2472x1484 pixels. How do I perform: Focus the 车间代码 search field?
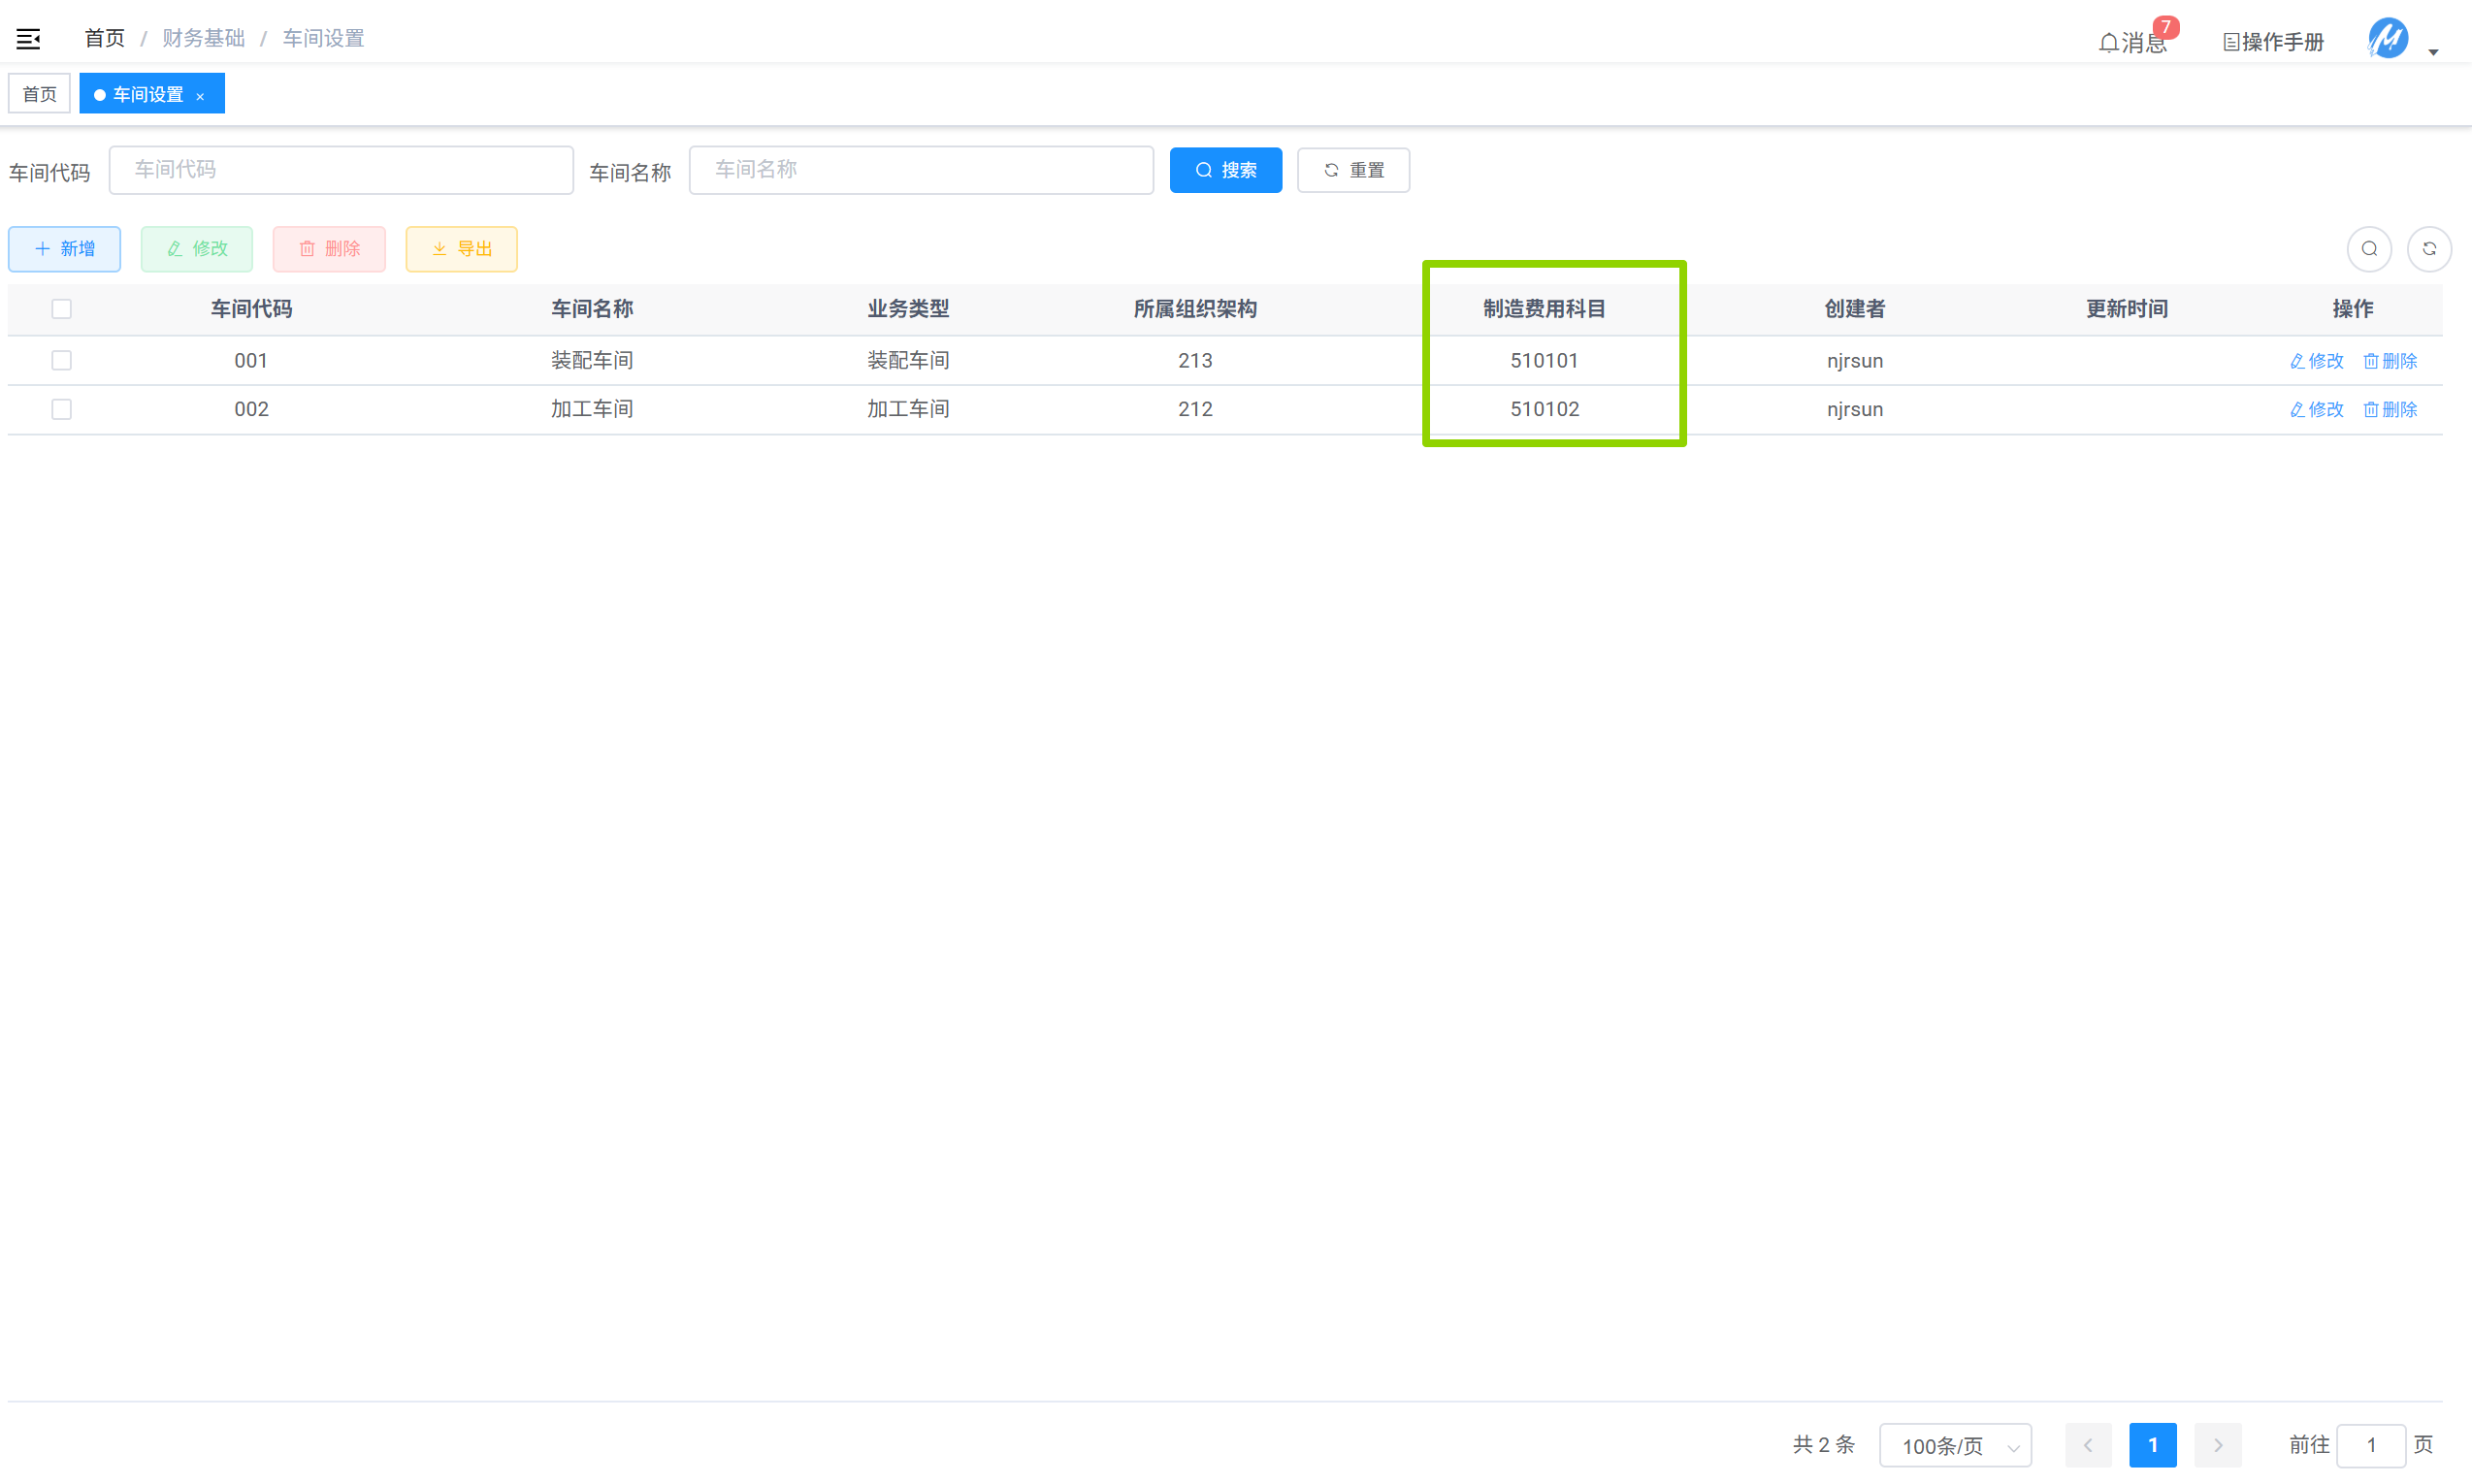341,170
